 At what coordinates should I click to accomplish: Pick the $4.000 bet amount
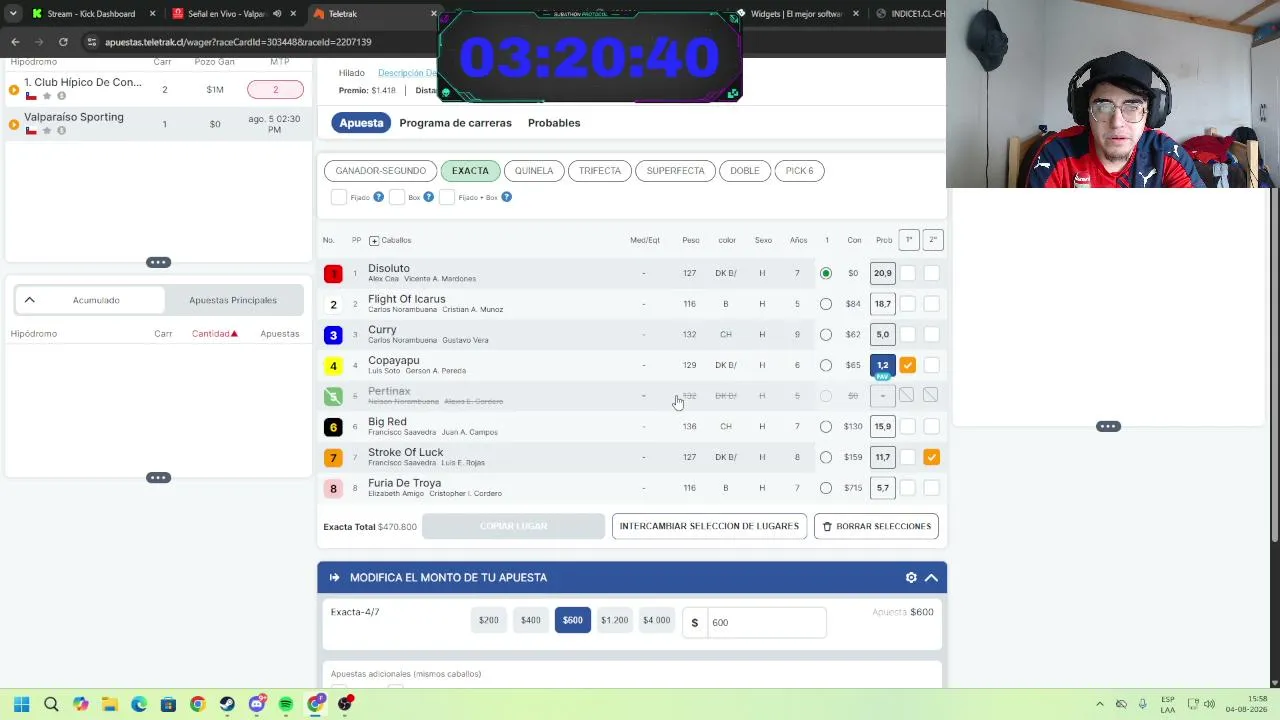click(657, 620)
